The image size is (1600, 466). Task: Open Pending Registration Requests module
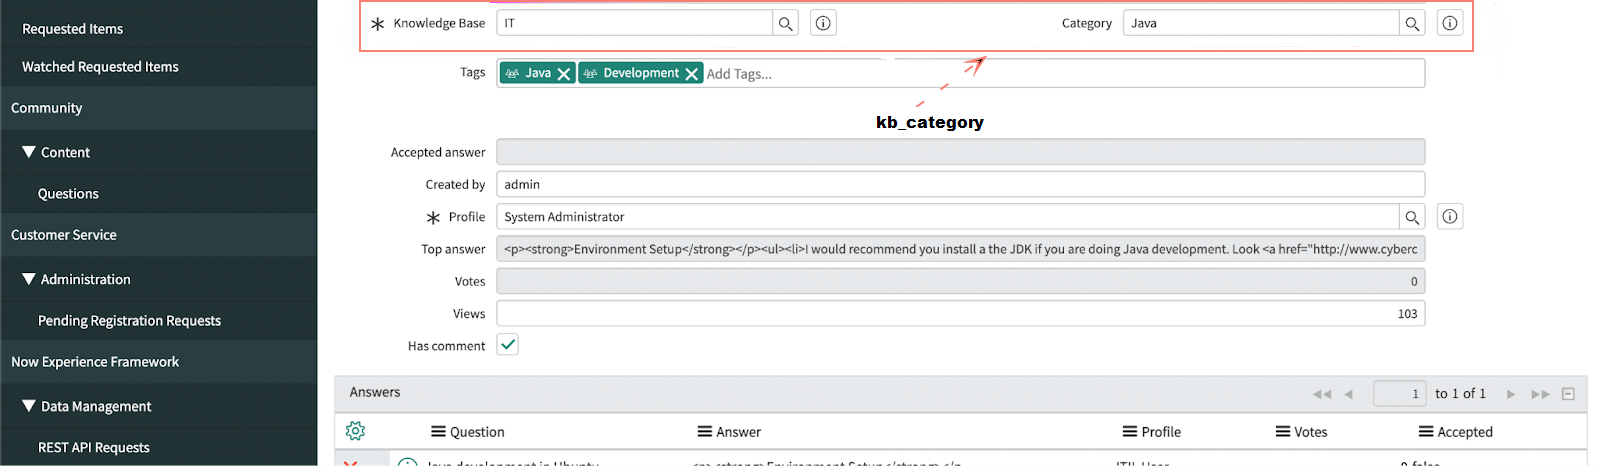click(x=129, y=321)
